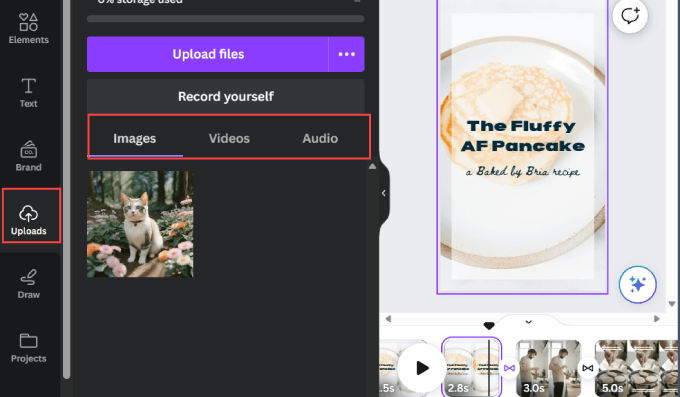Viewport: 680px width, 397px height.
Task: Click the sidebar vertical scrollbar
Action: [66, 190]
